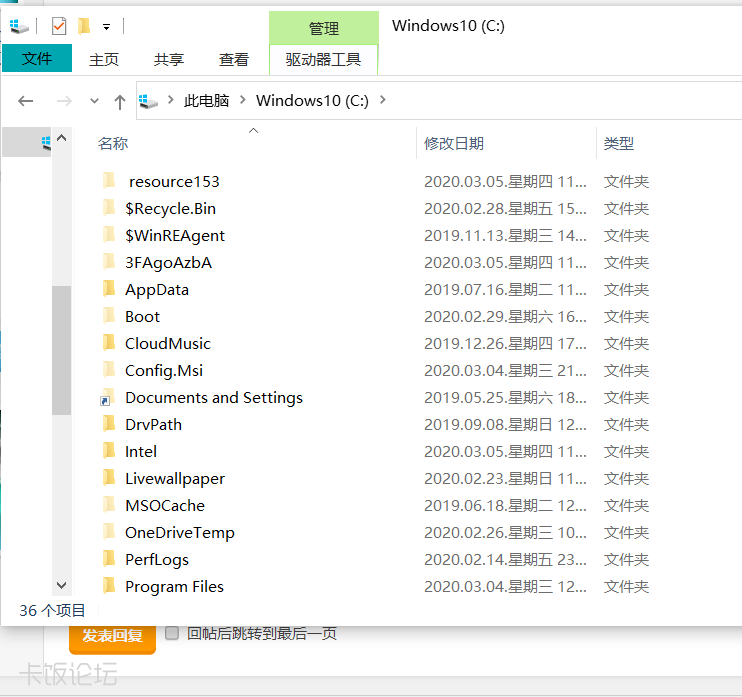Click the date 2019.09.08.星期日 for DrvPath
This screenshot has height=697, width=742.
point(505,424)
